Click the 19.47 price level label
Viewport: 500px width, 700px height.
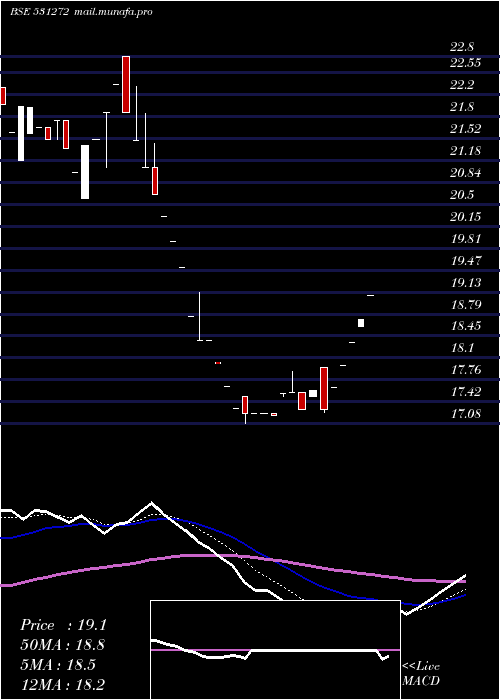pos(466,260)
